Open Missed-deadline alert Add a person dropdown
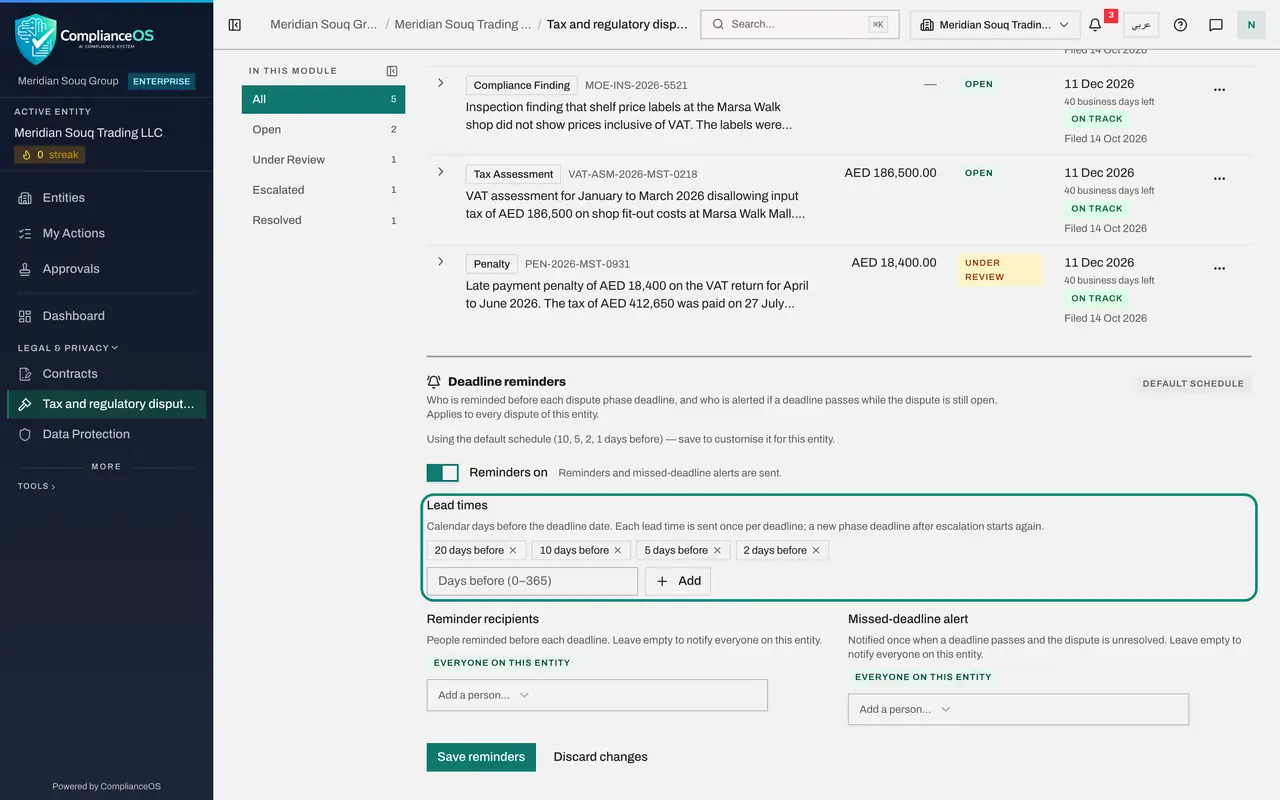This screenshot has height=800, width=1280. pyautogui.click(x=1018, y=709)
